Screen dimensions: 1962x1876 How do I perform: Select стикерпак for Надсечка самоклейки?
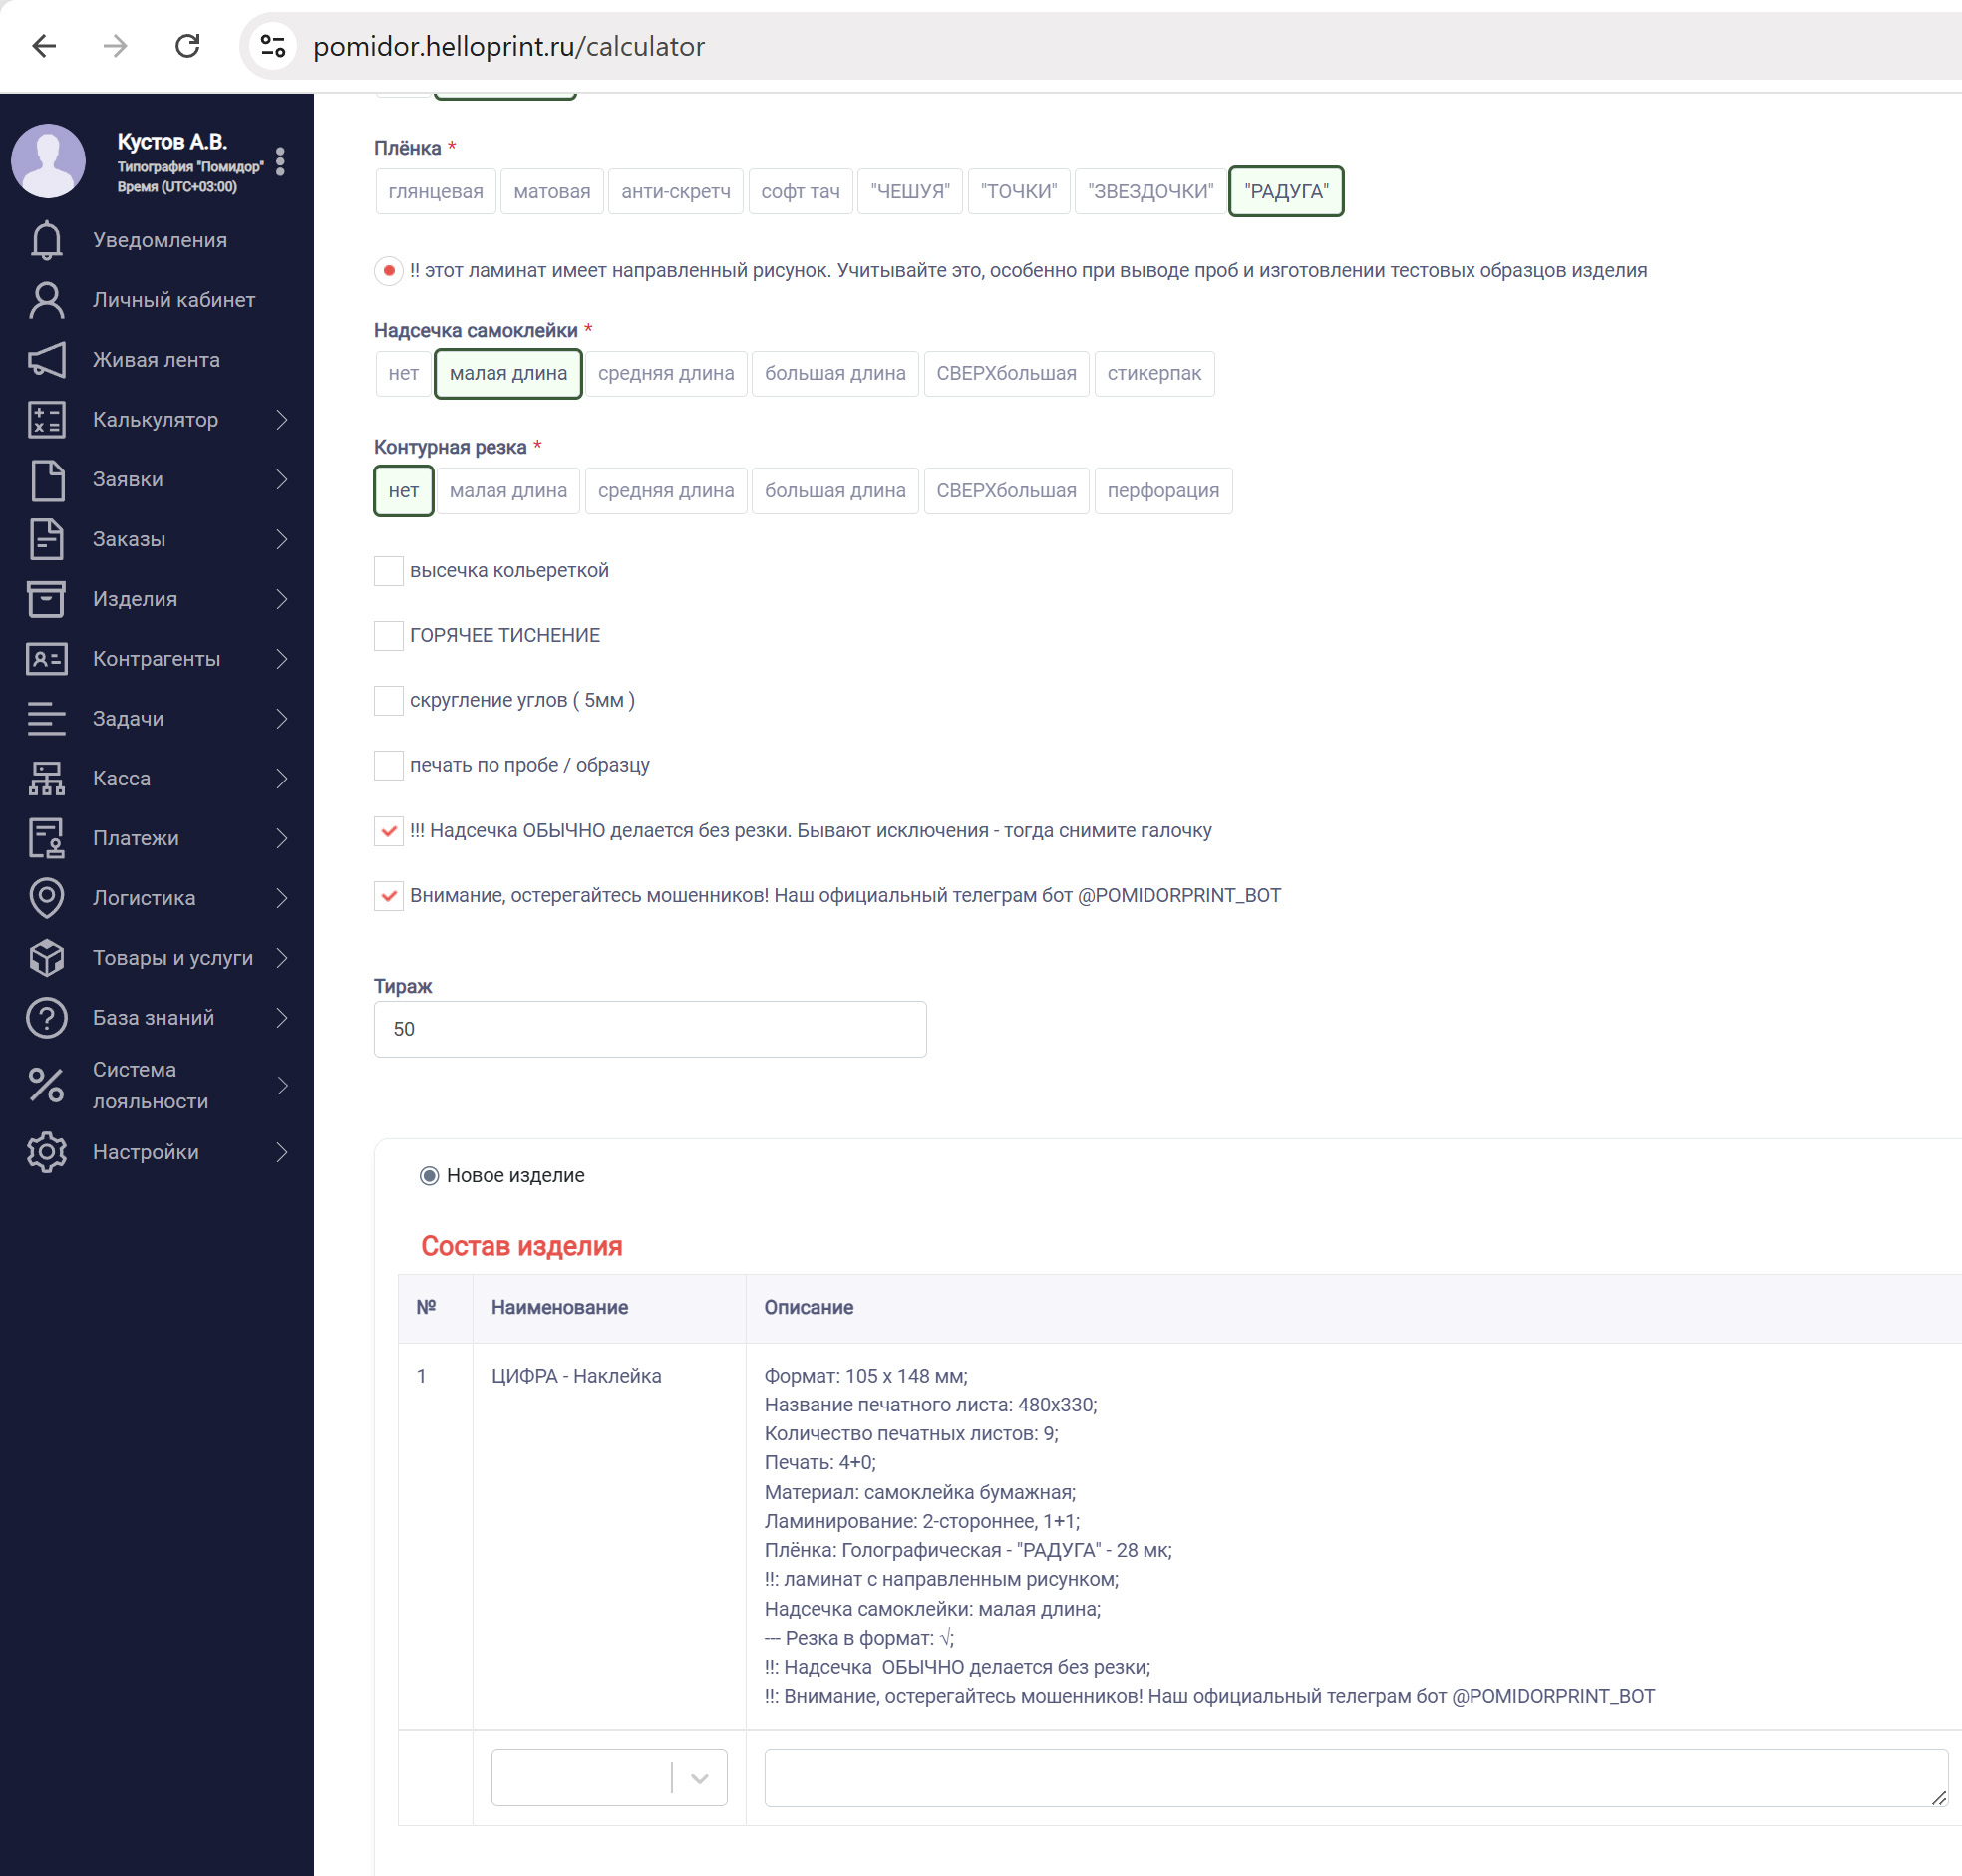tap(1153, 374)
